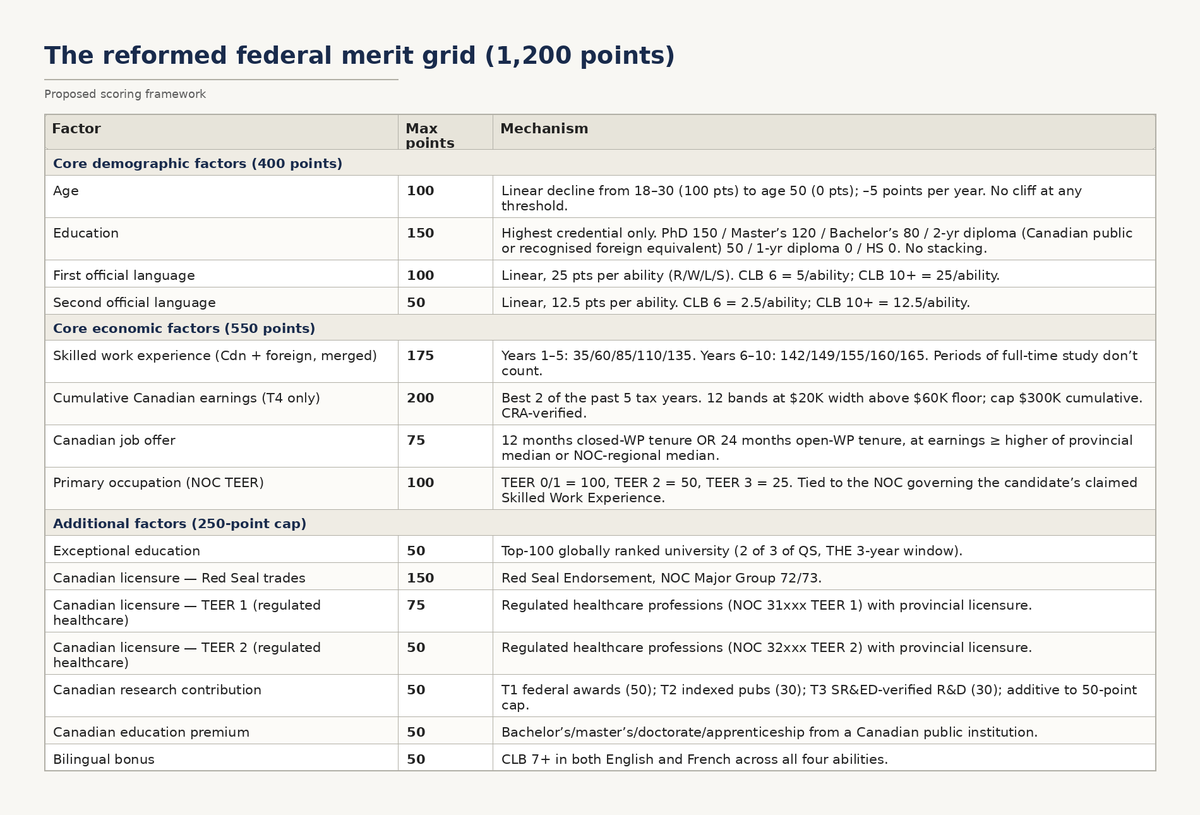Select the "T1 federal awards (50)" mechanism text
1200x815 pixels.
[x=819, y=696]
